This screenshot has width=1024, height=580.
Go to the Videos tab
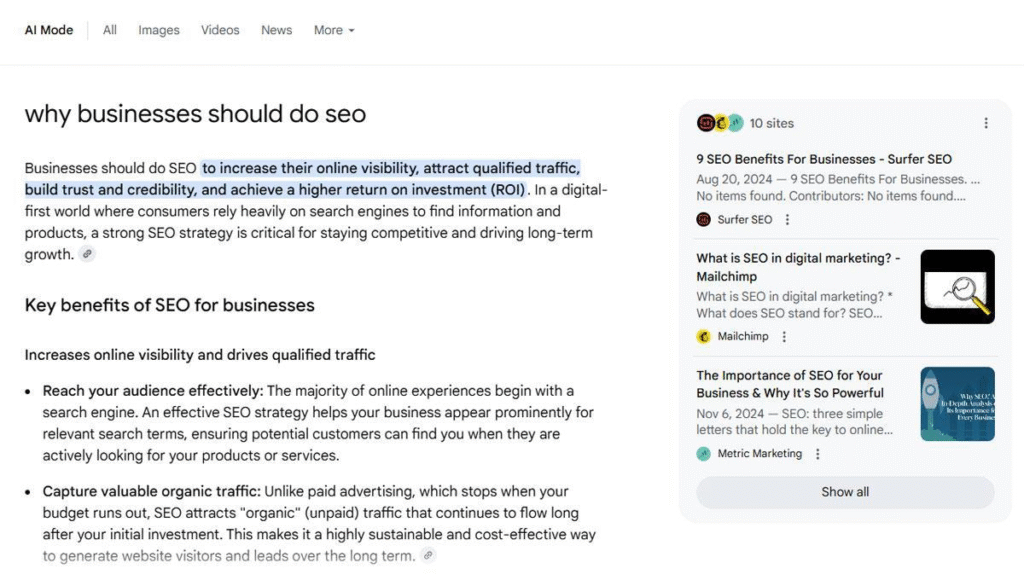pyautogui.click(x=220, y=30)
